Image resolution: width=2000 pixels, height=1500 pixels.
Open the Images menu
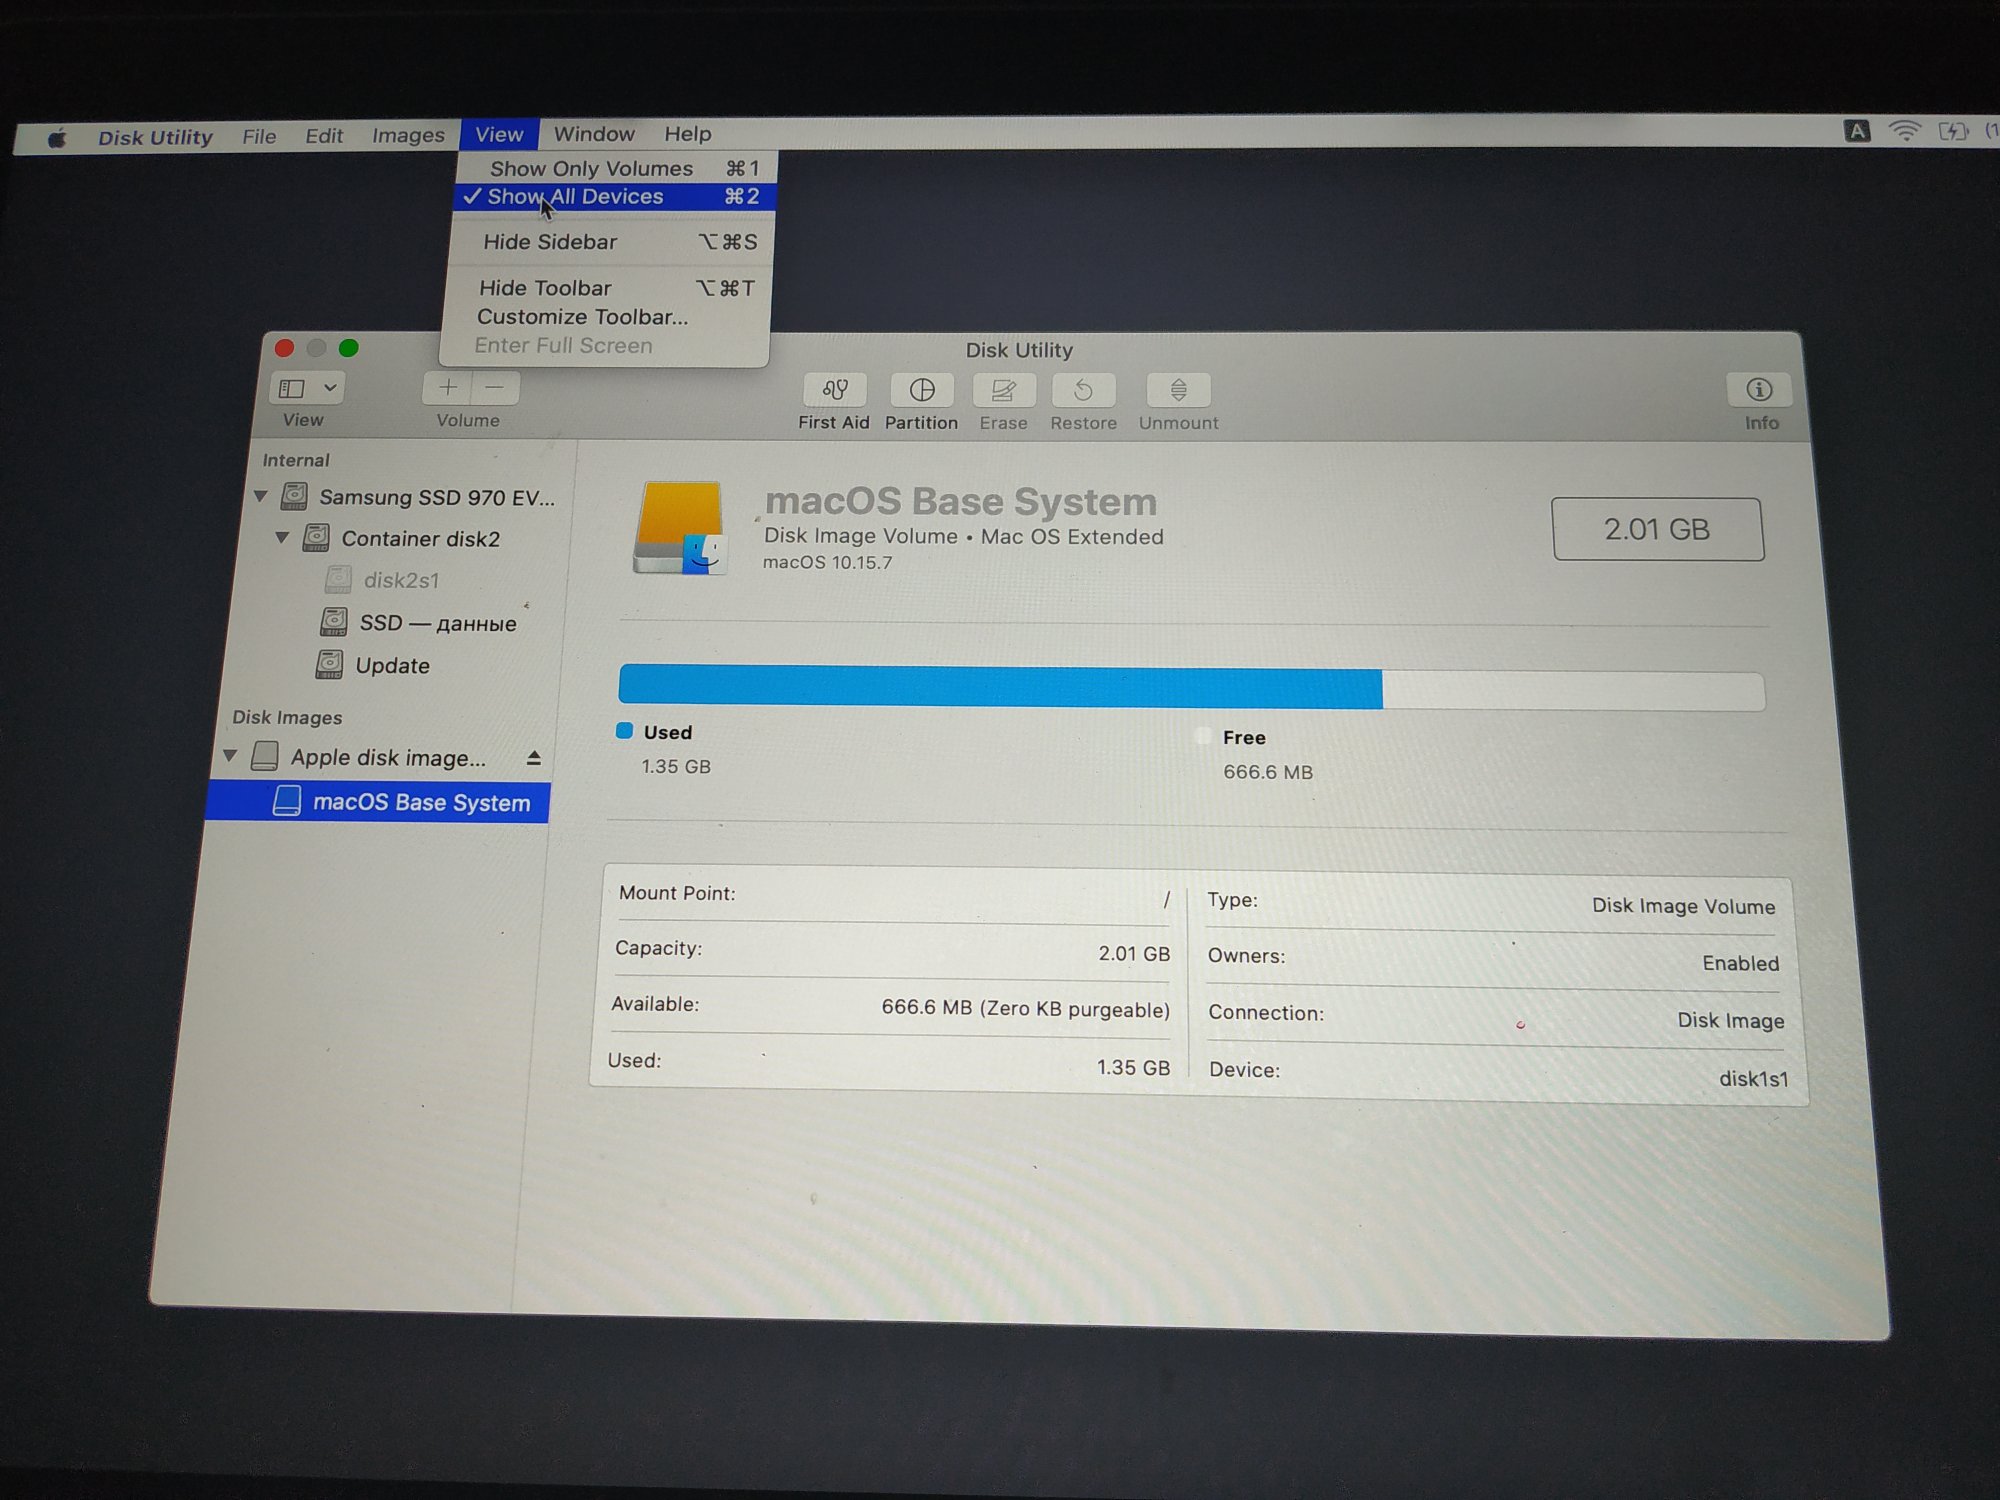click(x=408, y=135)
